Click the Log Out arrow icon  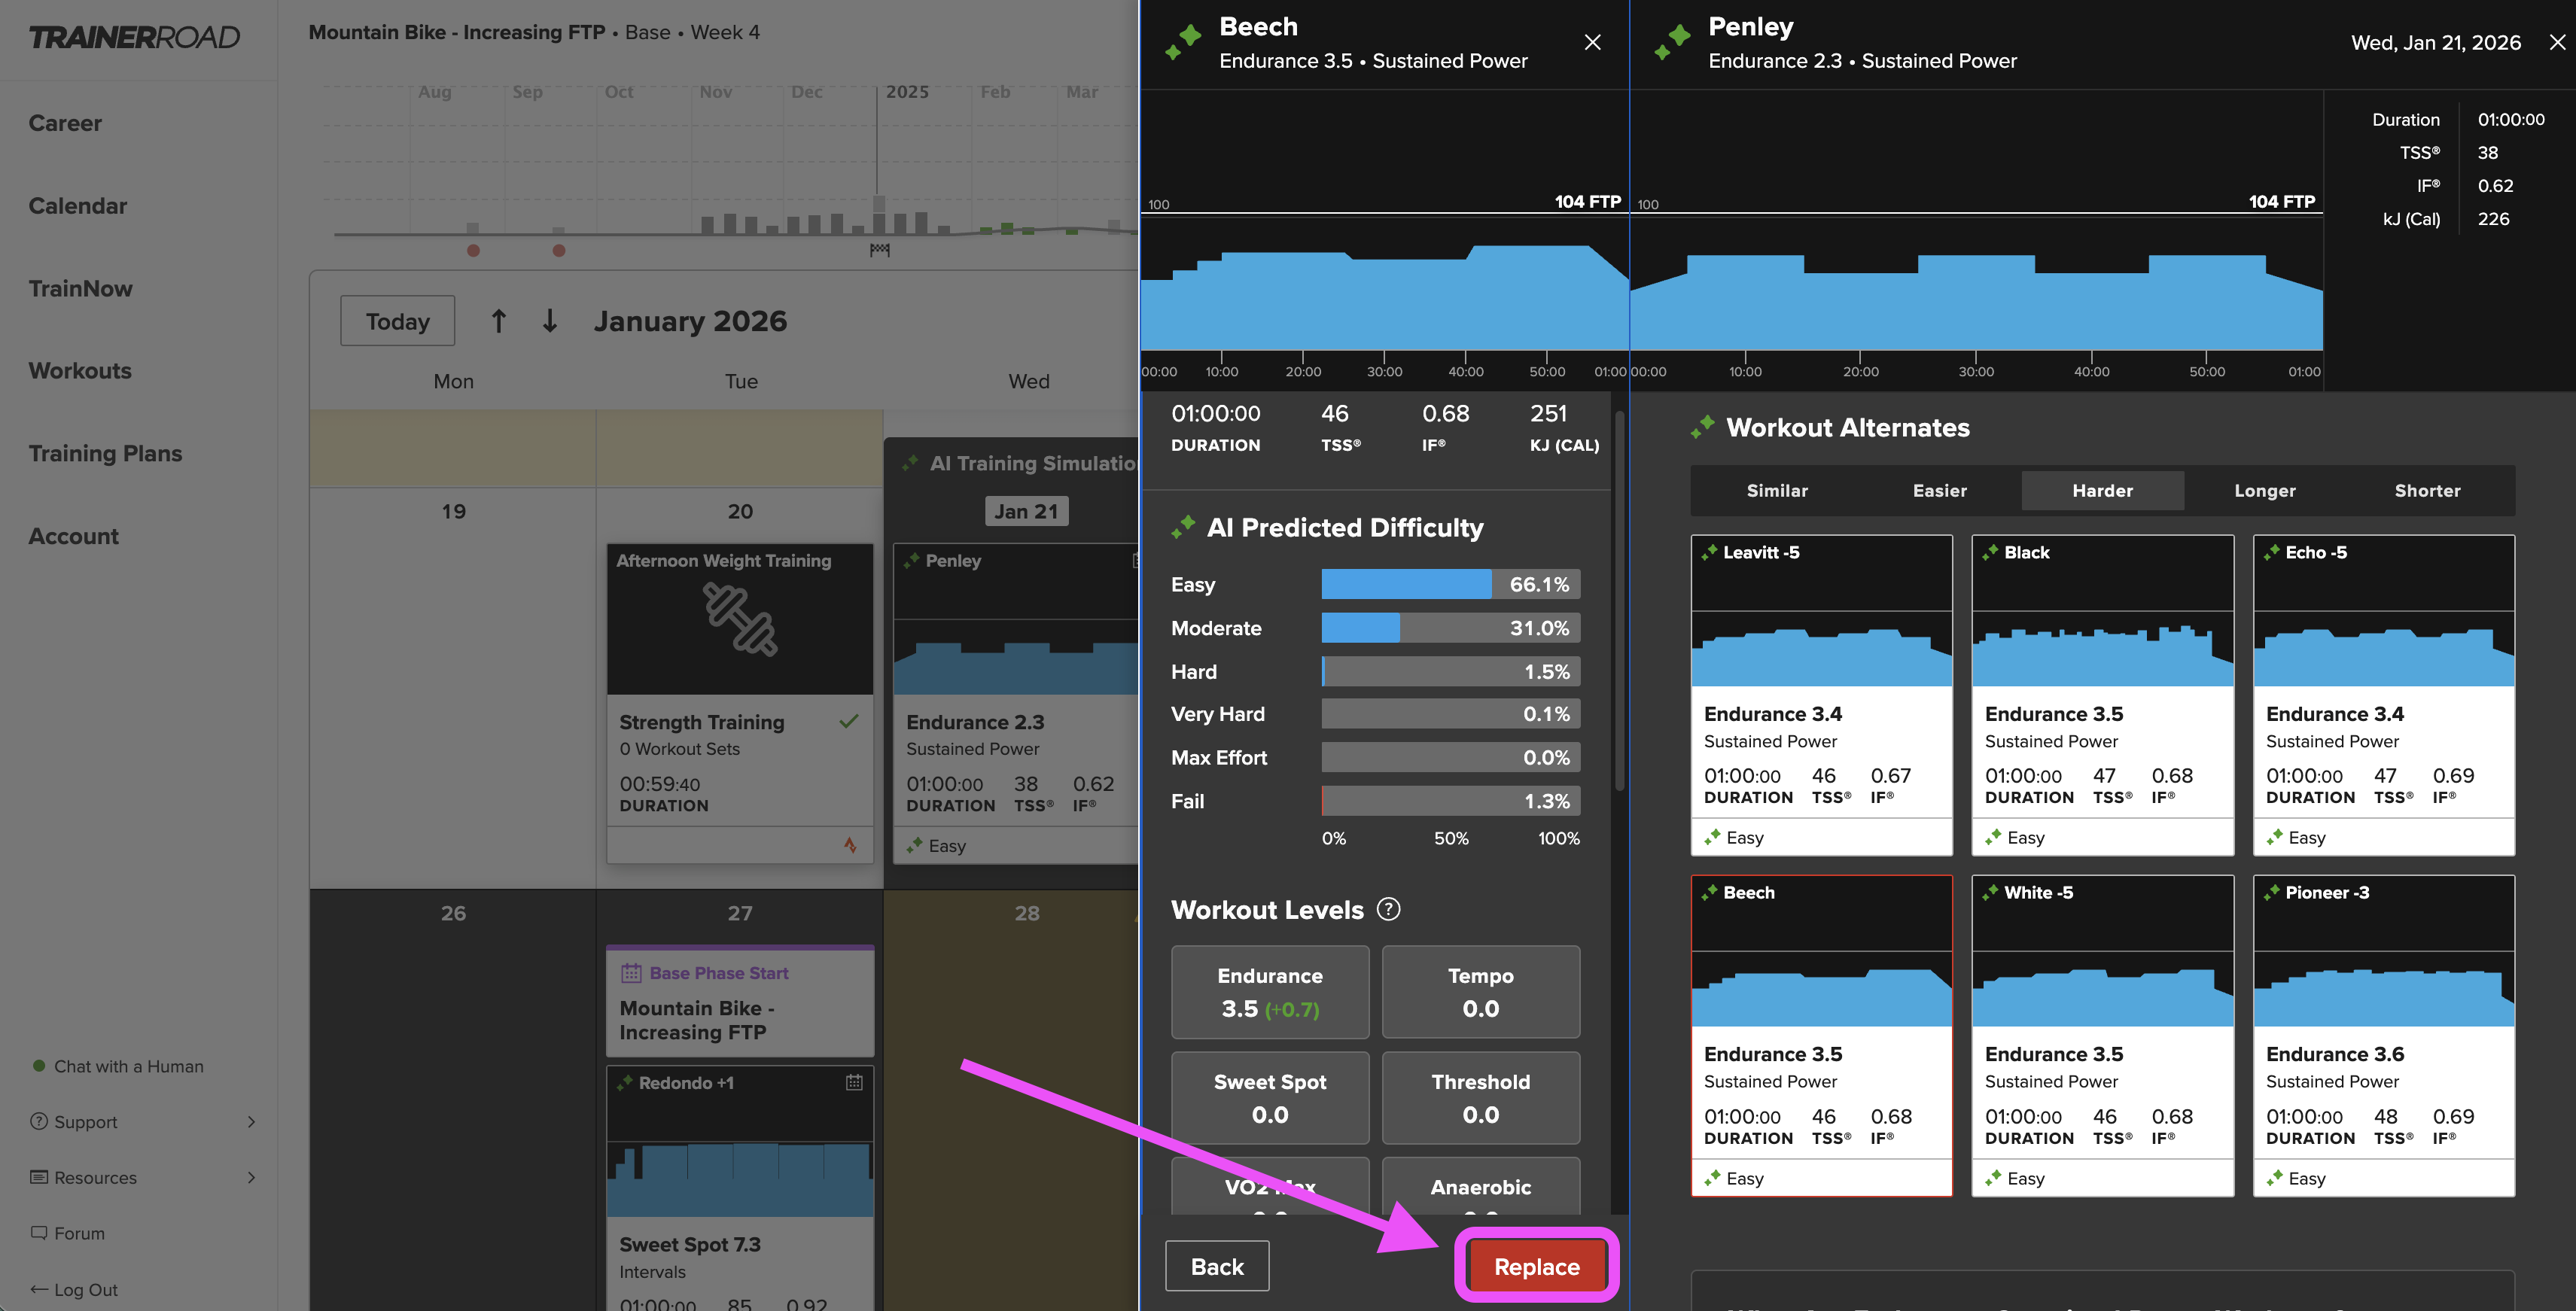pyautogui.click(x=39, y=1289)
